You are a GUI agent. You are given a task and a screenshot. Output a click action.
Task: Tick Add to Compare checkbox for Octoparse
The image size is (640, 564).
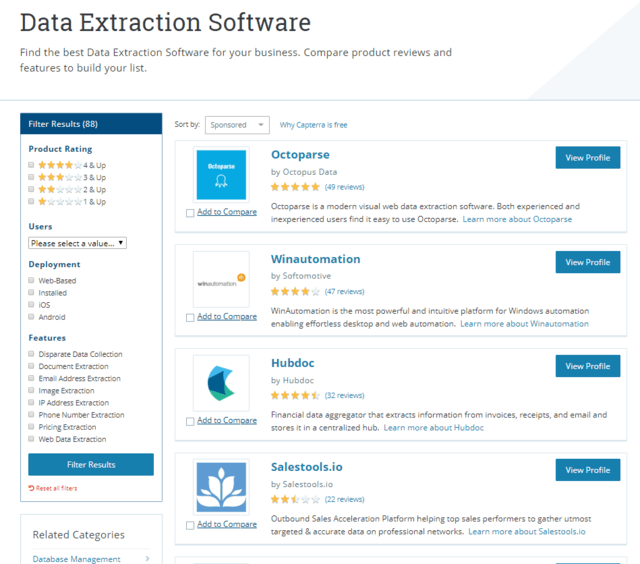point(190,213)
